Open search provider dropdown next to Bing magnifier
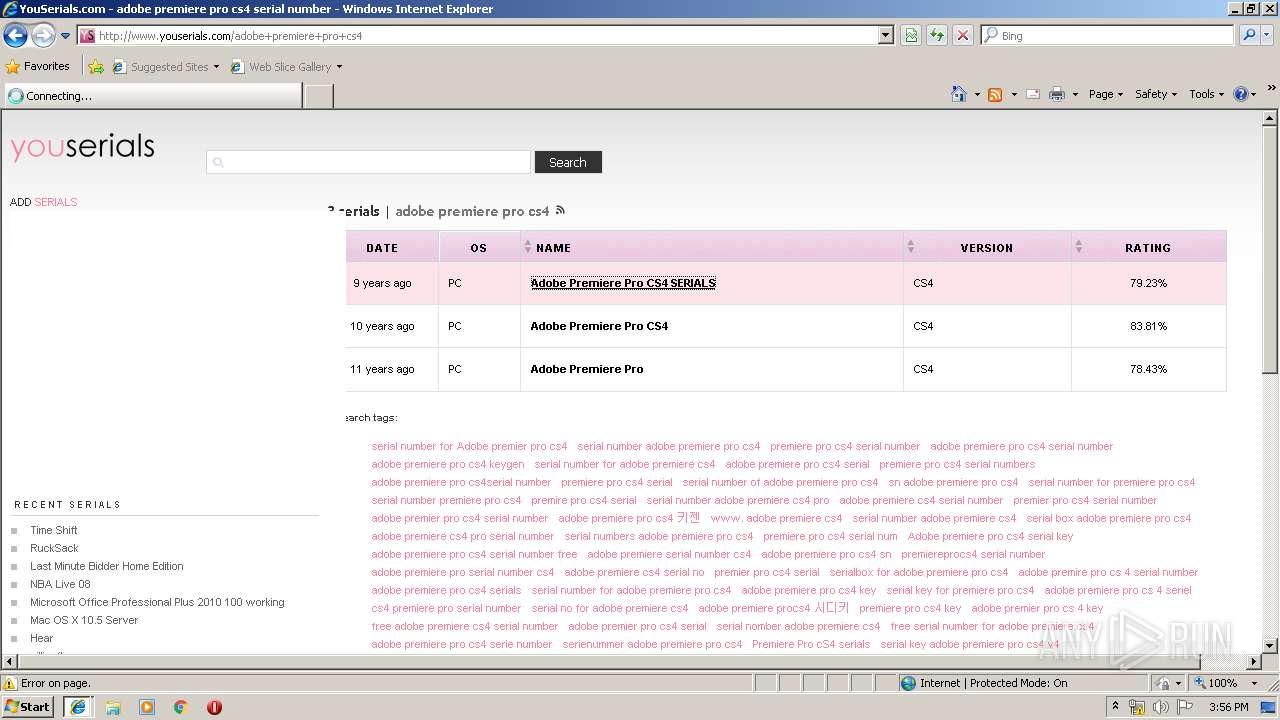 tap(1268, 36)
